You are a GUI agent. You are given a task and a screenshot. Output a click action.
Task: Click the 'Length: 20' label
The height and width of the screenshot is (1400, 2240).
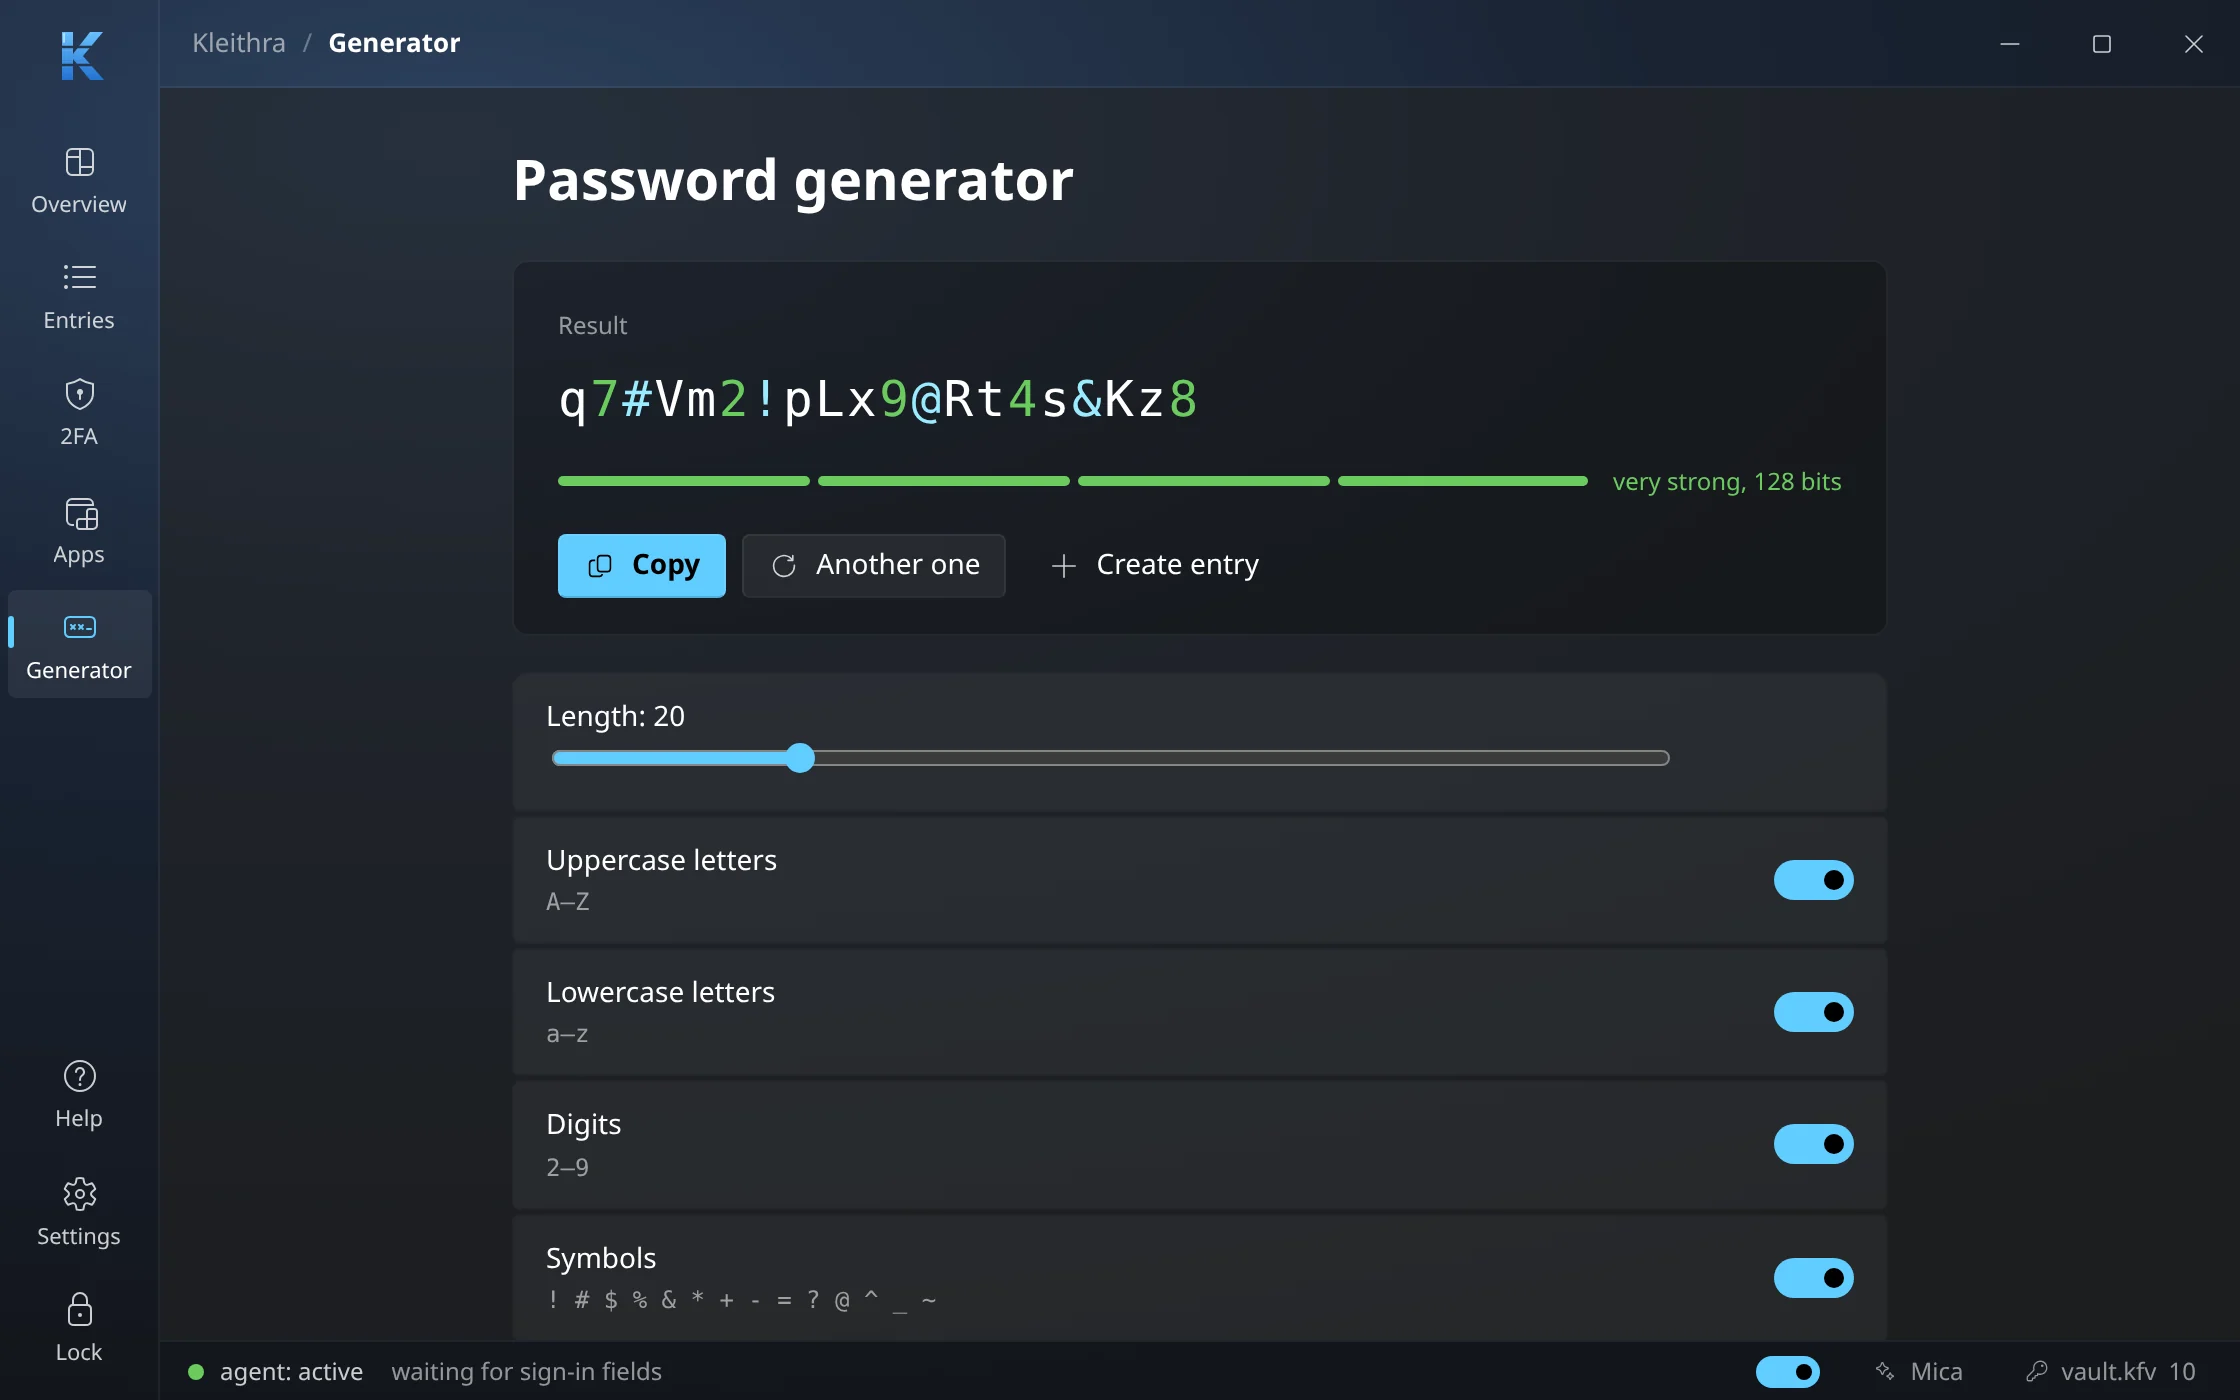tap(616, 716)
